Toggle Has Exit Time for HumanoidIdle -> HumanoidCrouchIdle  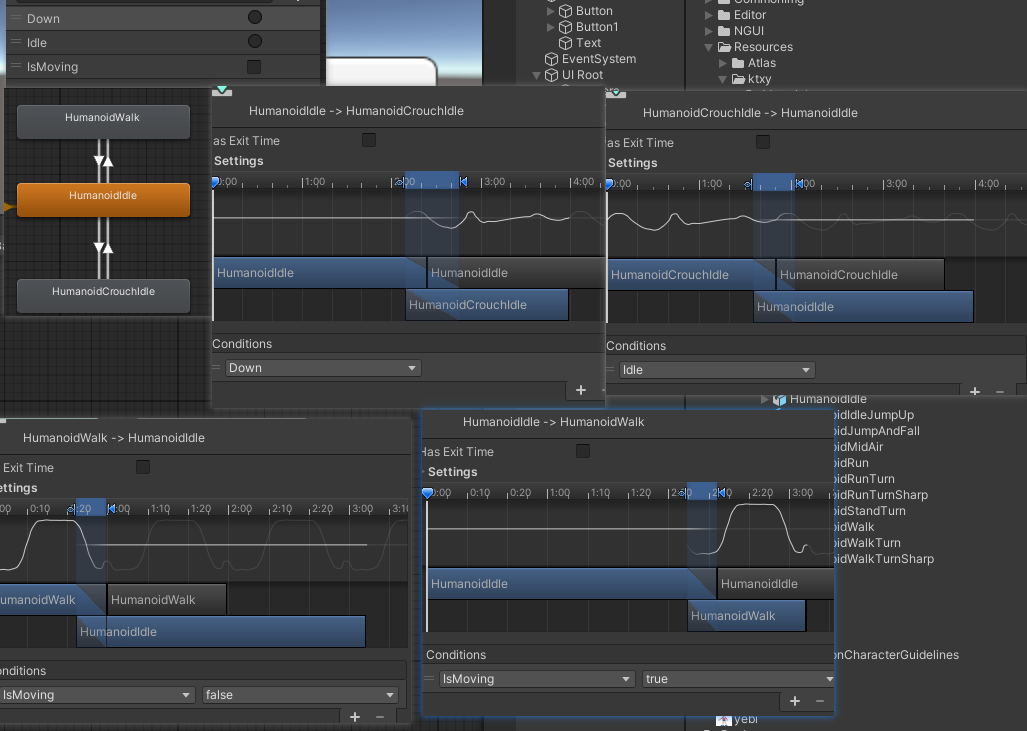click(369, 140)
